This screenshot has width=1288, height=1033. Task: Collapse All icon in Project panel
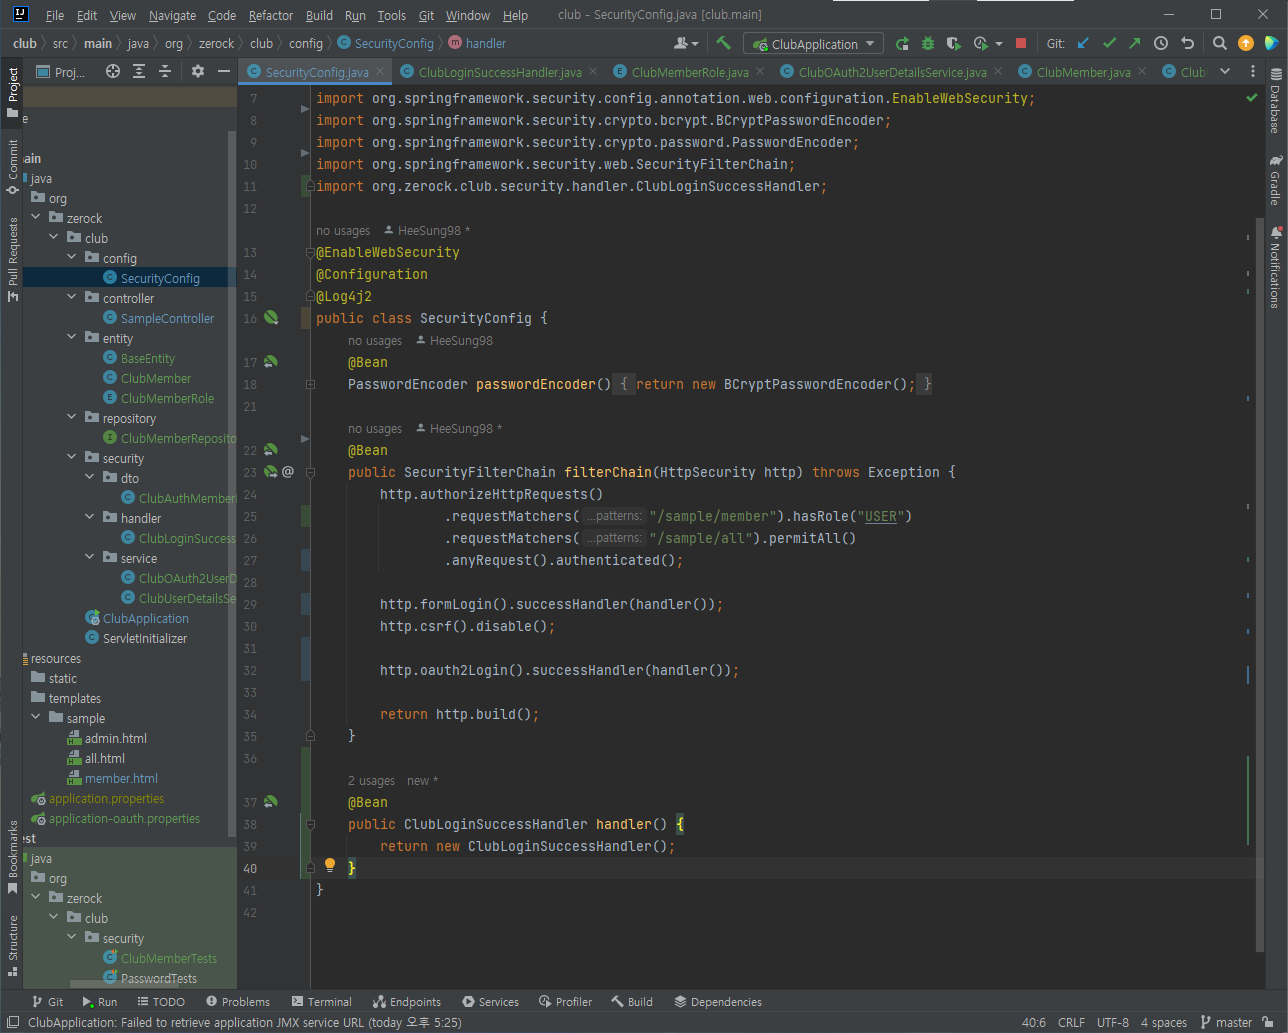[165, 71]
